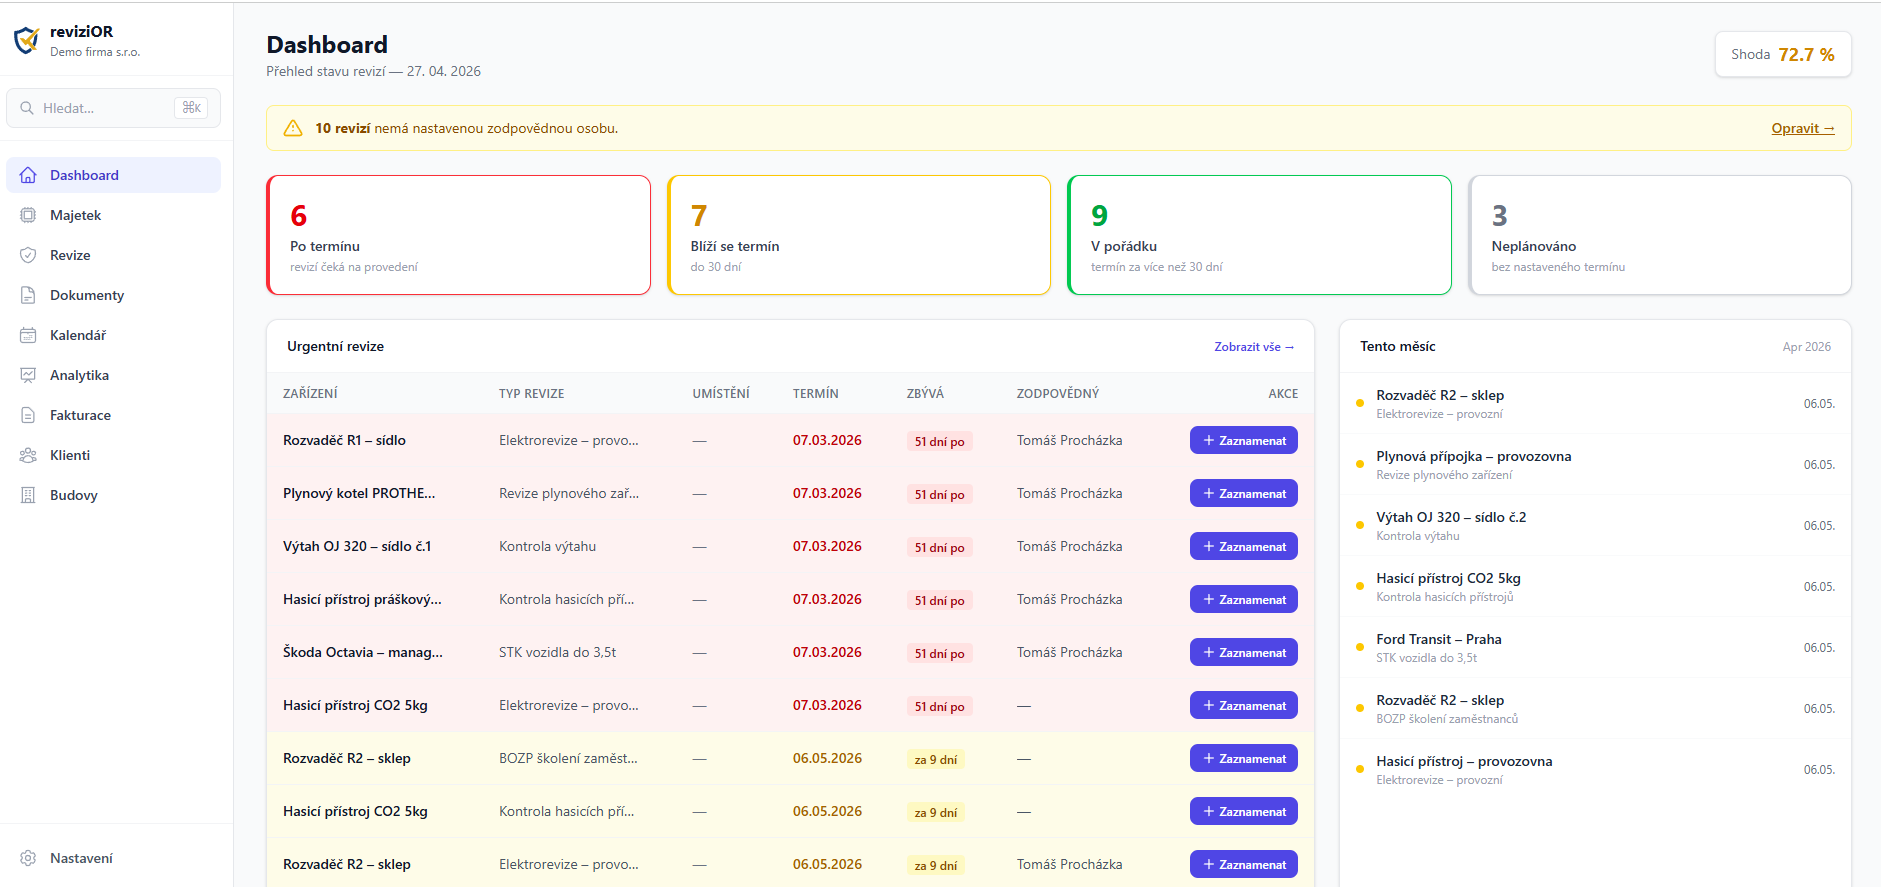Open the Analytika page
Image resolution: width=1881 pixels, height=887 pixels.
pyautogui.click(x=113, y=375)
